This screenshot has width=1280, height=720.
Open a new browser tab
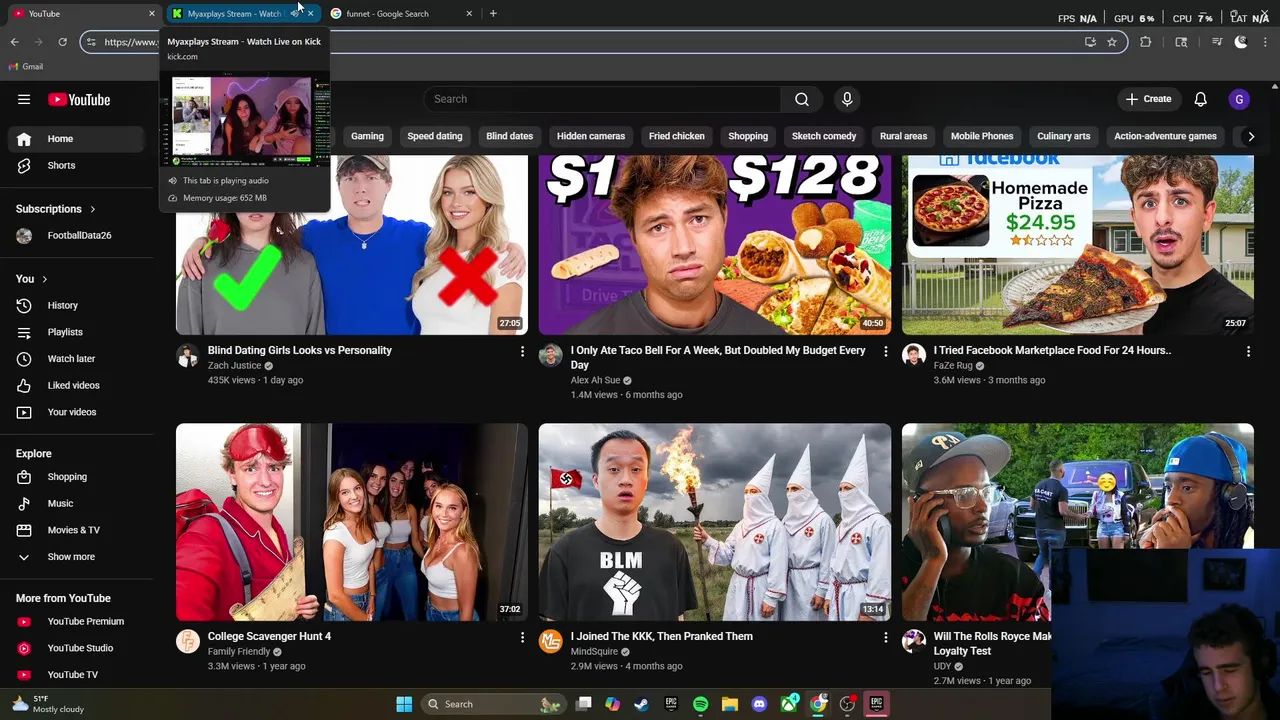493,13
